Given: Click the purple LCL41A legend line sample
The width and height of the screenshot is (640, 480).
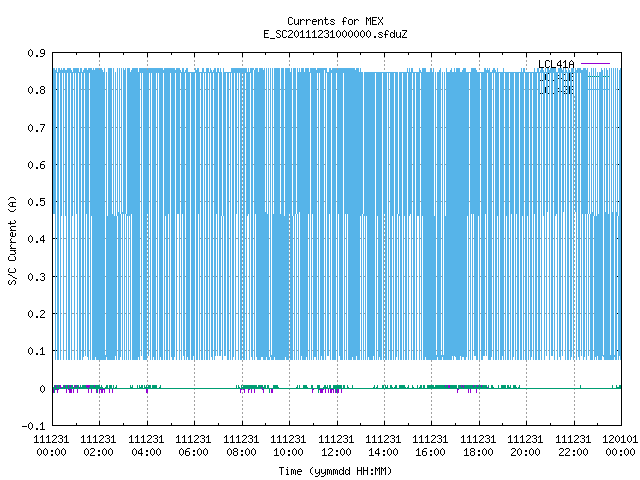Looking at the screenshot, I should [x=595, y=64].
